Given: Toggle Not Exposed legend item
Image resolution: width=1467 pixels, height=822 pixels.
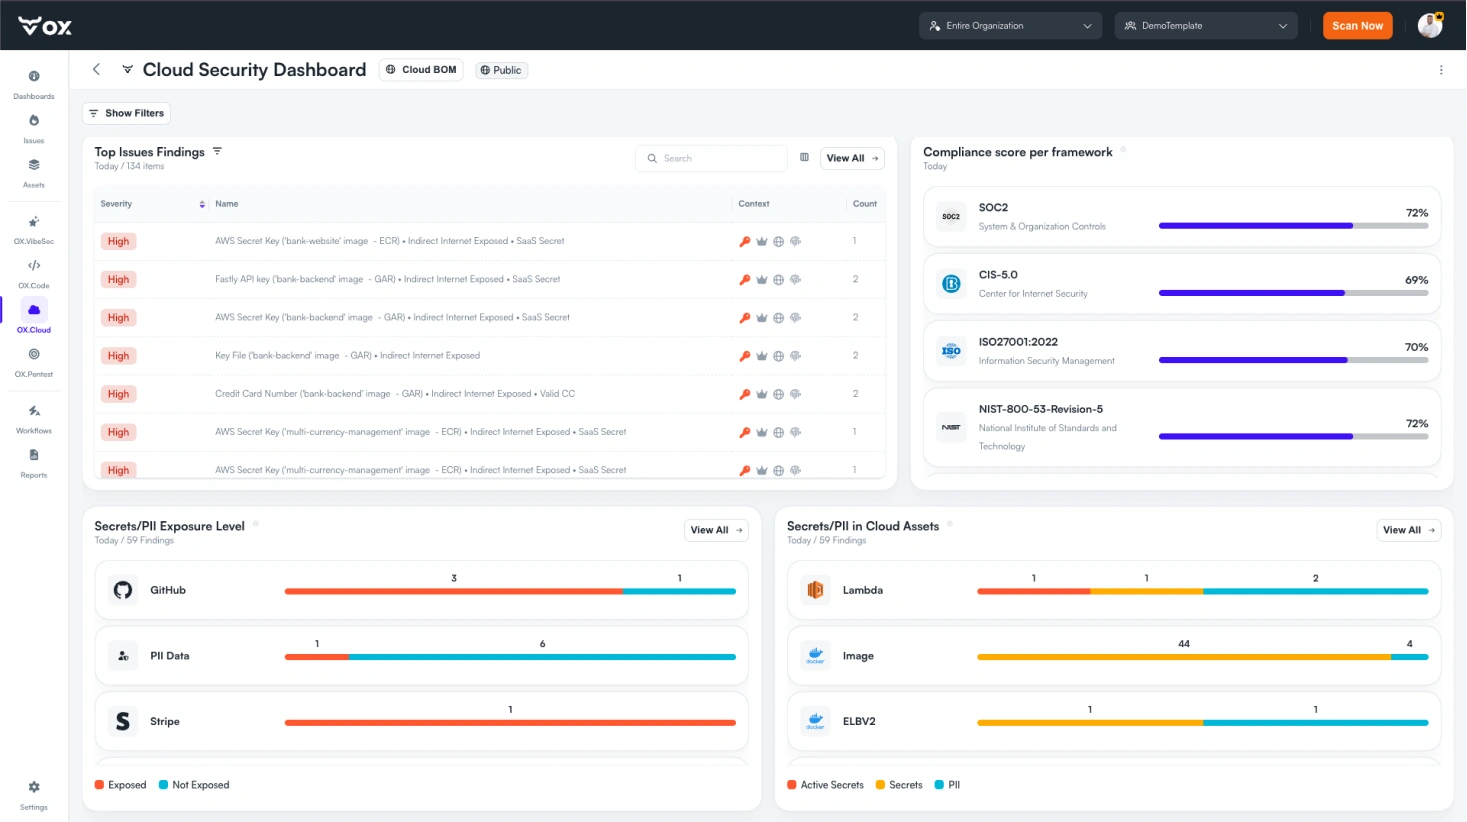Looking at the screenshot, I should tap(194, 785).
